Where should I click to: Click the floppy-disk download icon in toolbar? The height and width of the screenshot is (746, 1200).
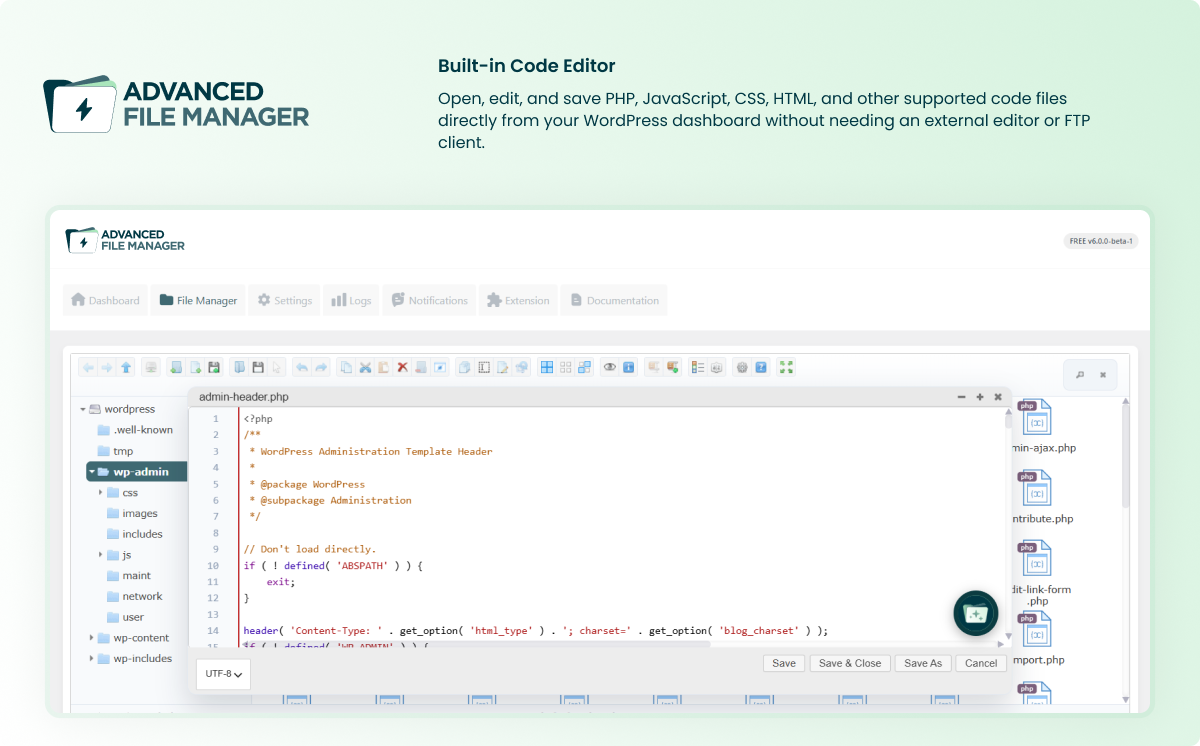tap(257, 367)
